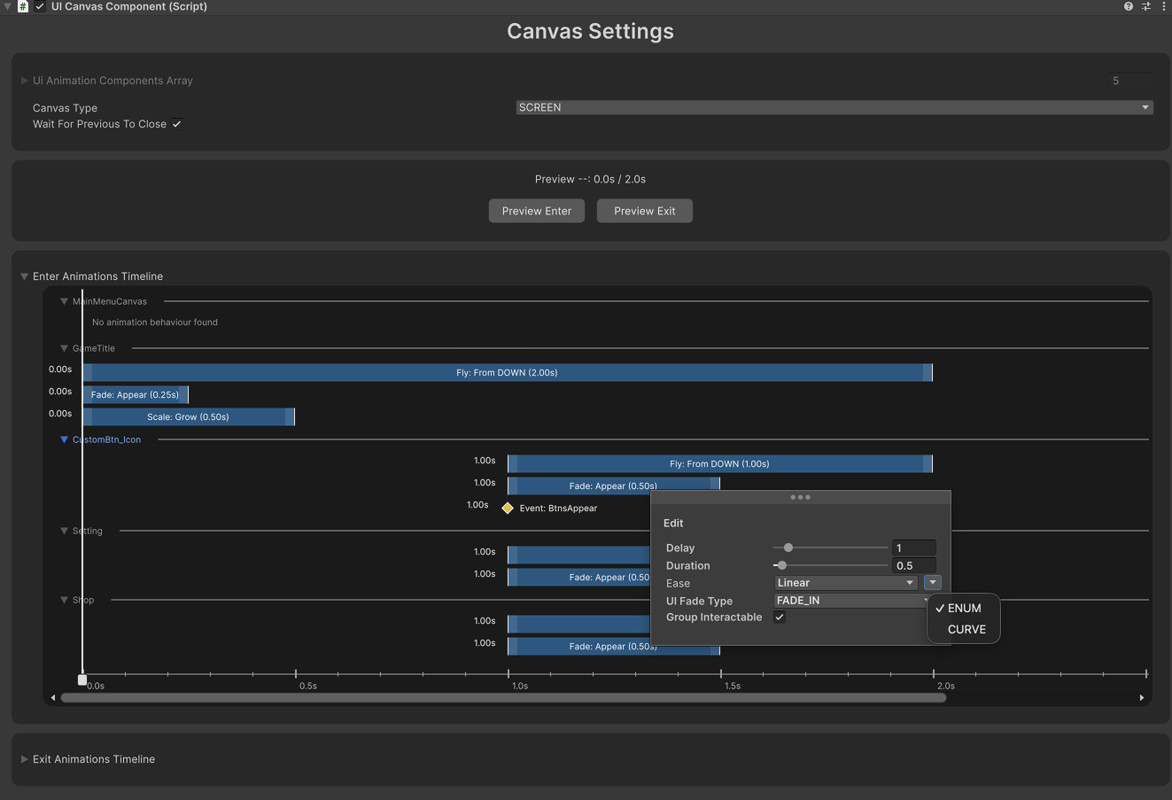The image size is (1172, 800).
Task: Click the No animation behaviour found text
Action: (x=155, y=322)
